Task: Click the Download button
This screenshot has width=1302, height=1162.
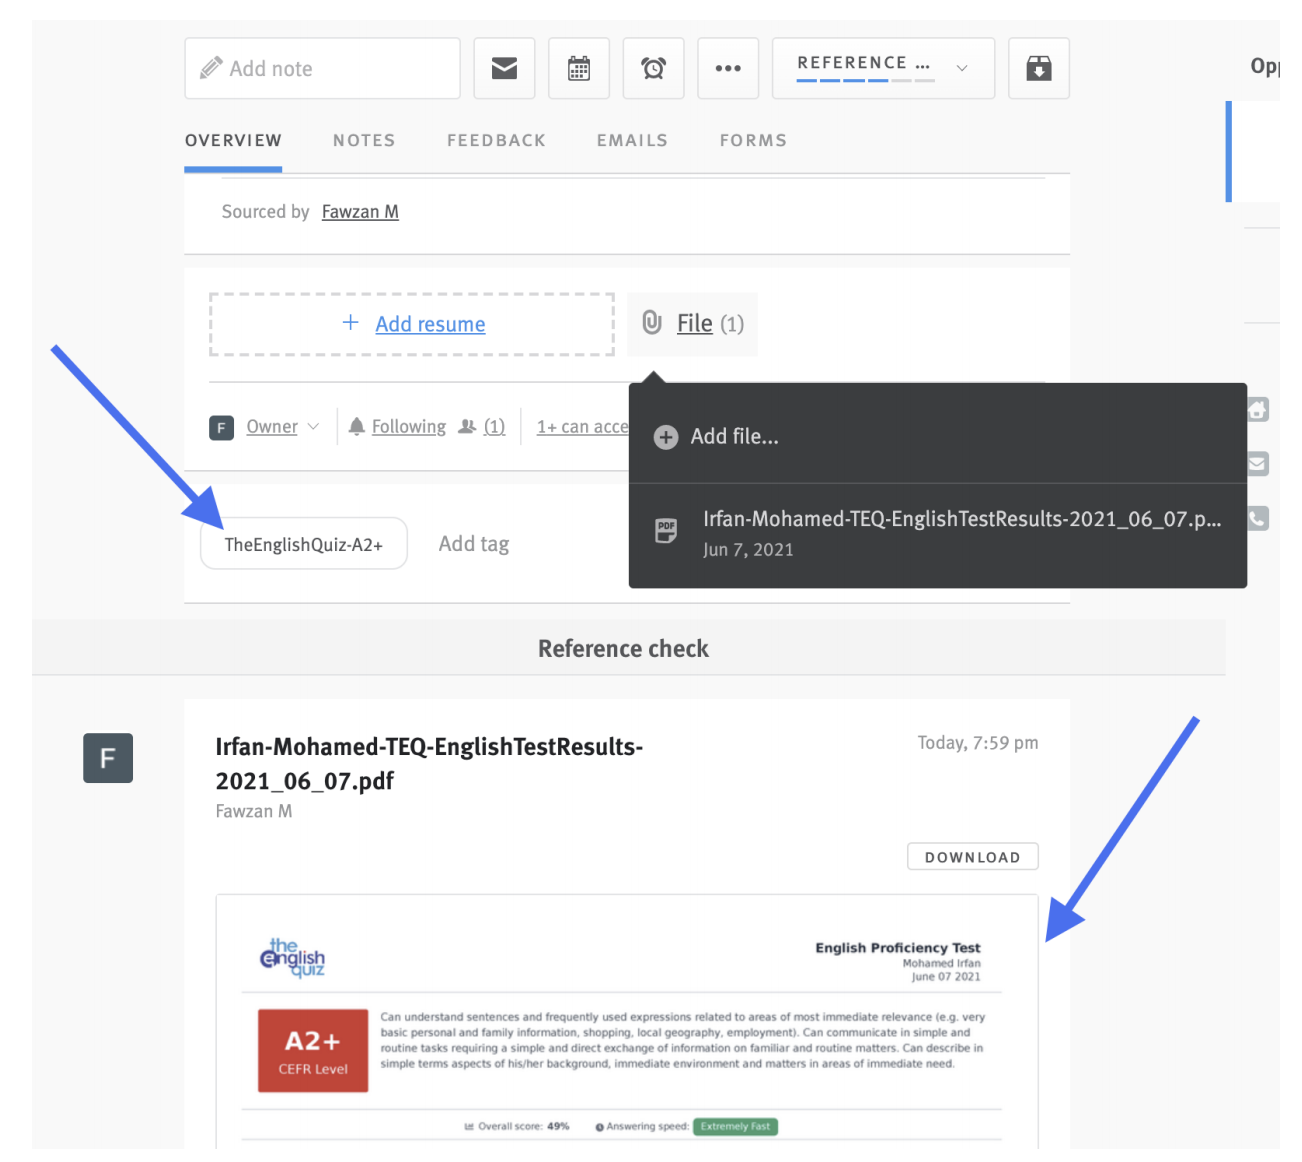Action: pos(972,857)
